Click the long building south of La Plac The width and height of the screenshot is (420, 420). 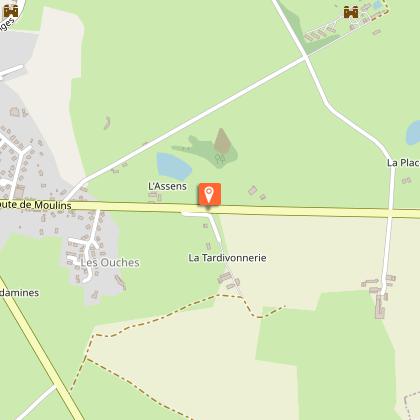point(380,307)
